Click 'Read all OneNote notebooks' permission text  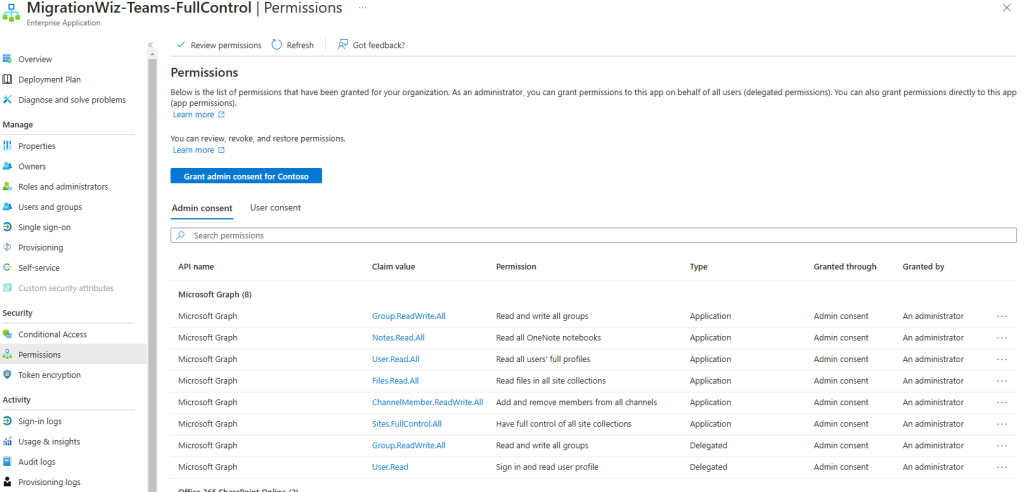click(549, 338)
